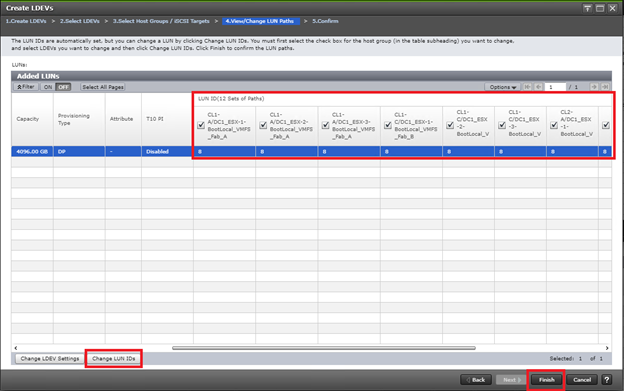This screenshot has width=624, height=391.
Task: Go to next page of table
Action: [593, 87]
